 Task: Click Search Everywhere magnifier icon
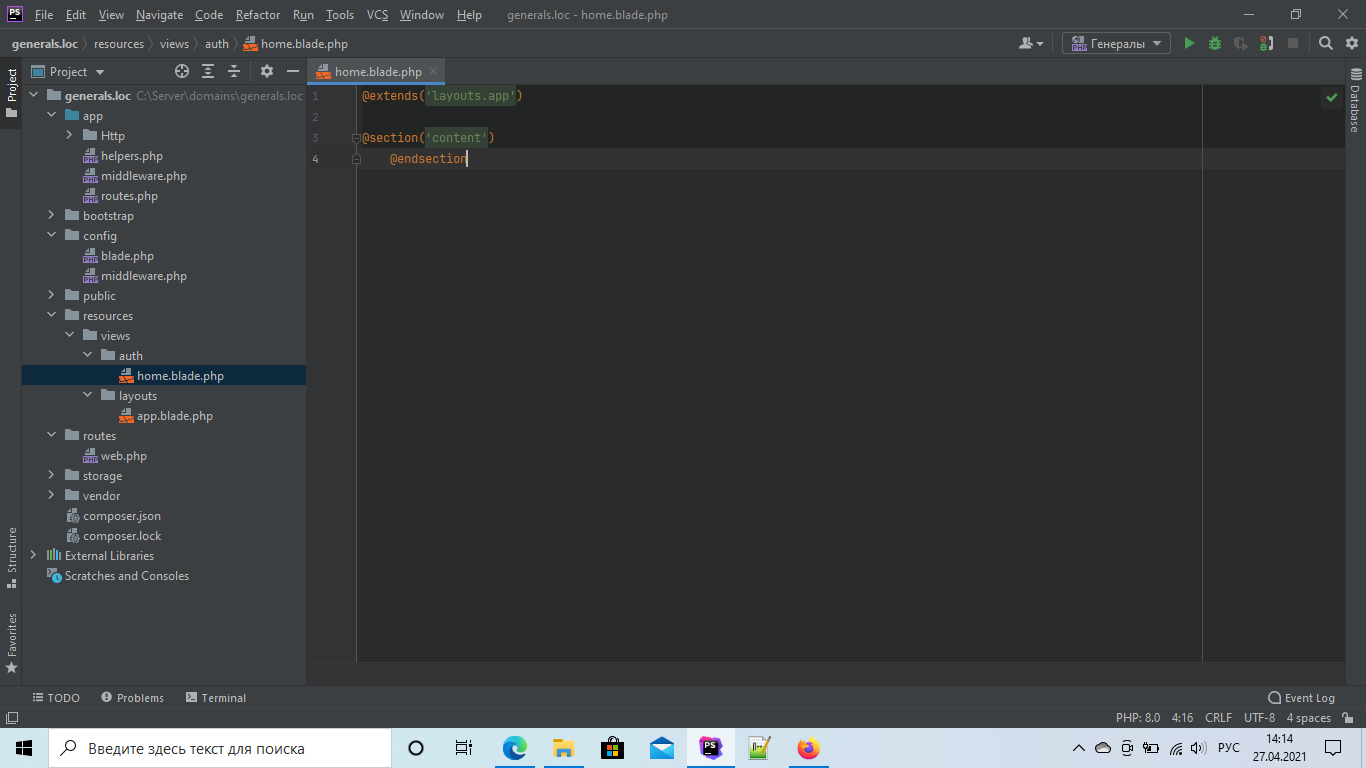tap(1325, 43)
